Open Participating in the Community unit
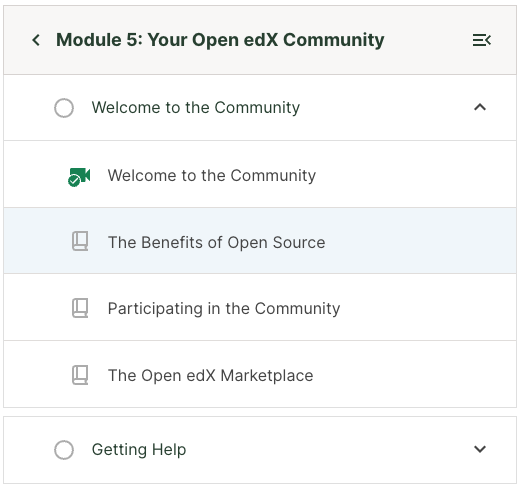The image size is (521, 490). [224, 309]
